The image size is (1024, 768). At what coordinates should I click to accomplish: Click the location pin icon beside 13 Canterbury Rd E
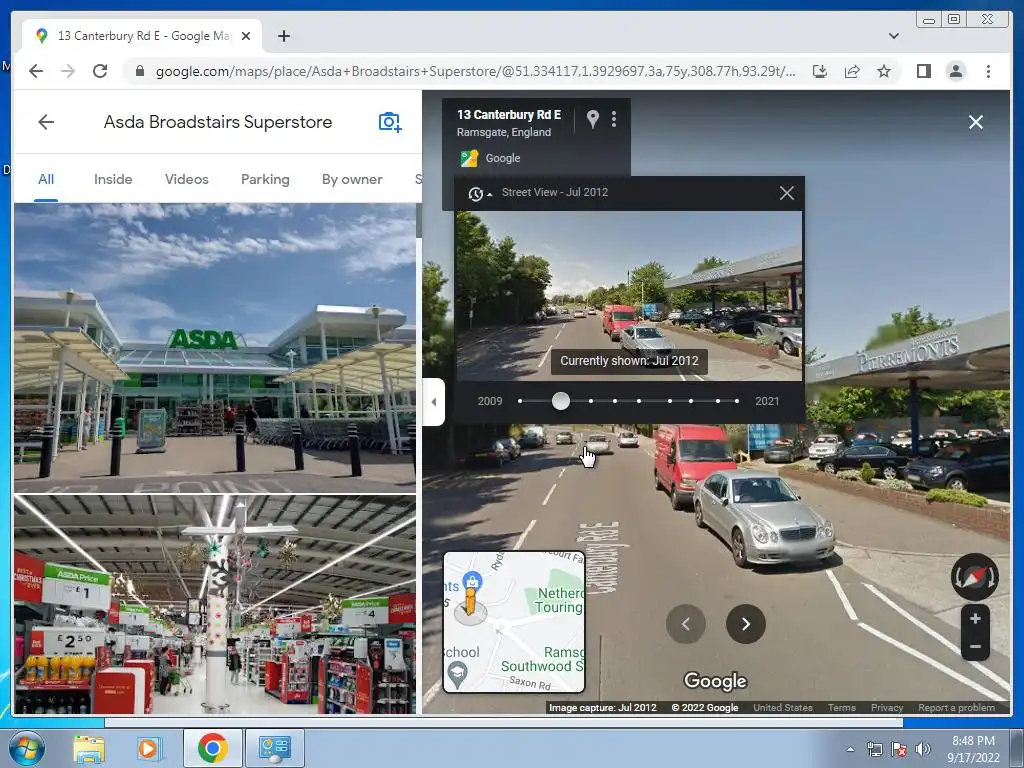pyautogui.click(x=592, y=119)
